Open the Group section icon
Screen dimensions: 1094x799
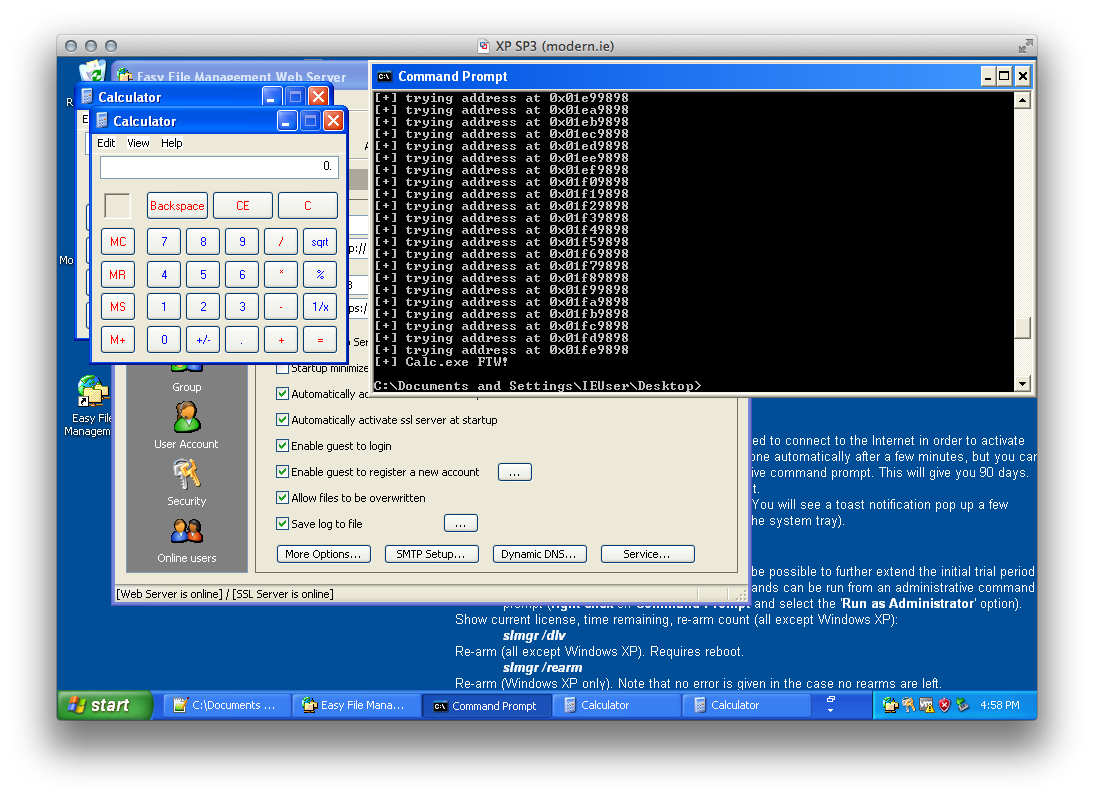tap(186, 368)
